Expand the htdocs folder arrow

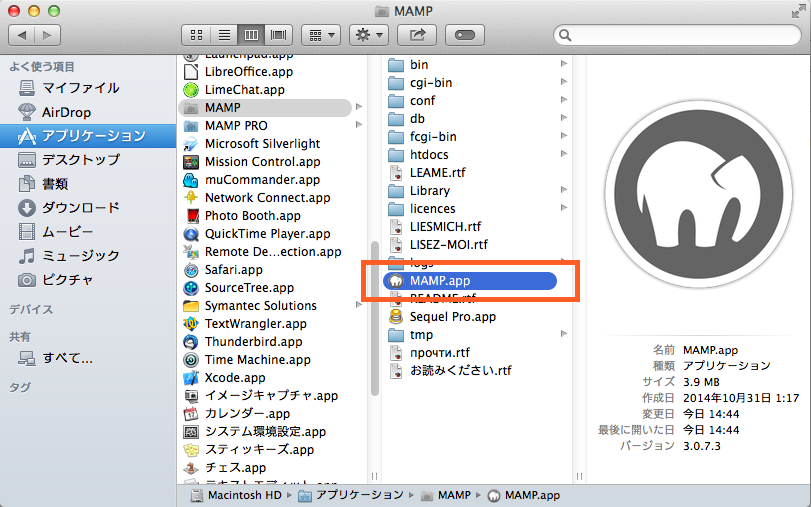(564, 154)
